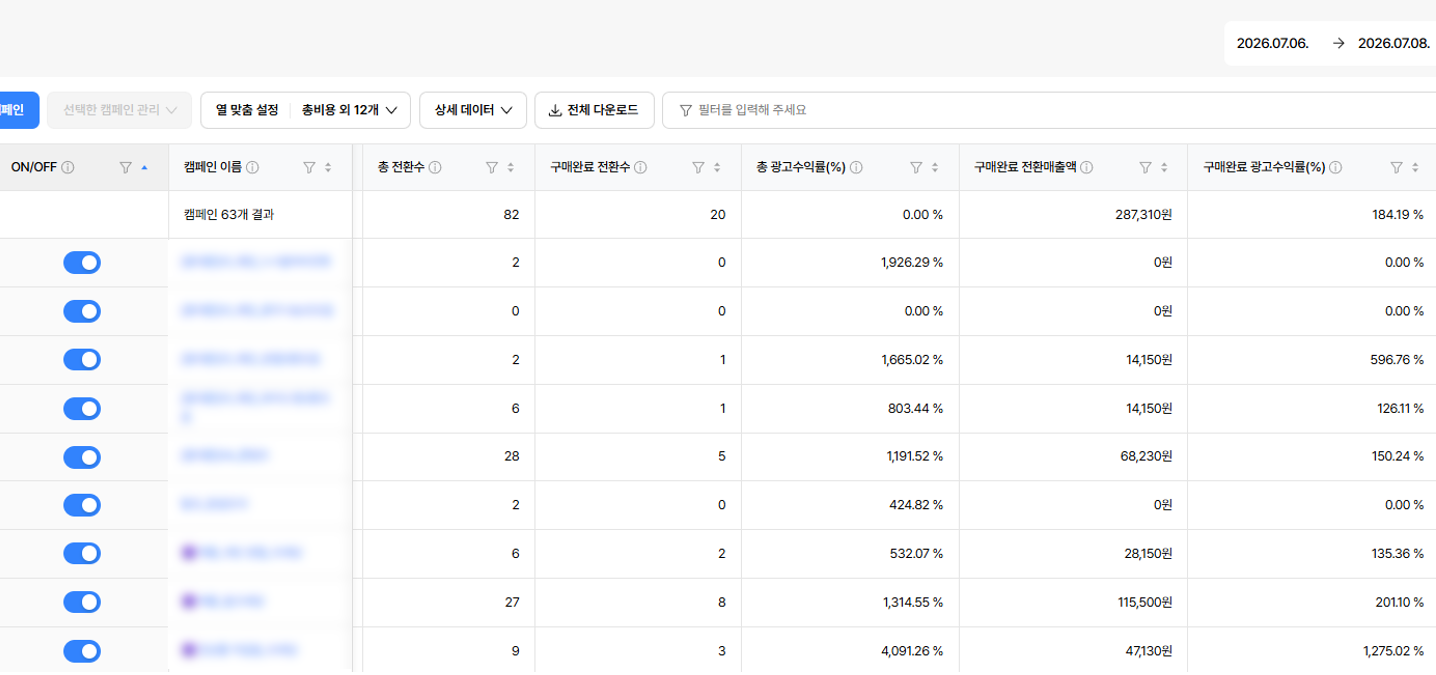
Task: Open 선택한 캠페인 관리 dropdown
Action: pyautogui.click(x=120, y=110)
